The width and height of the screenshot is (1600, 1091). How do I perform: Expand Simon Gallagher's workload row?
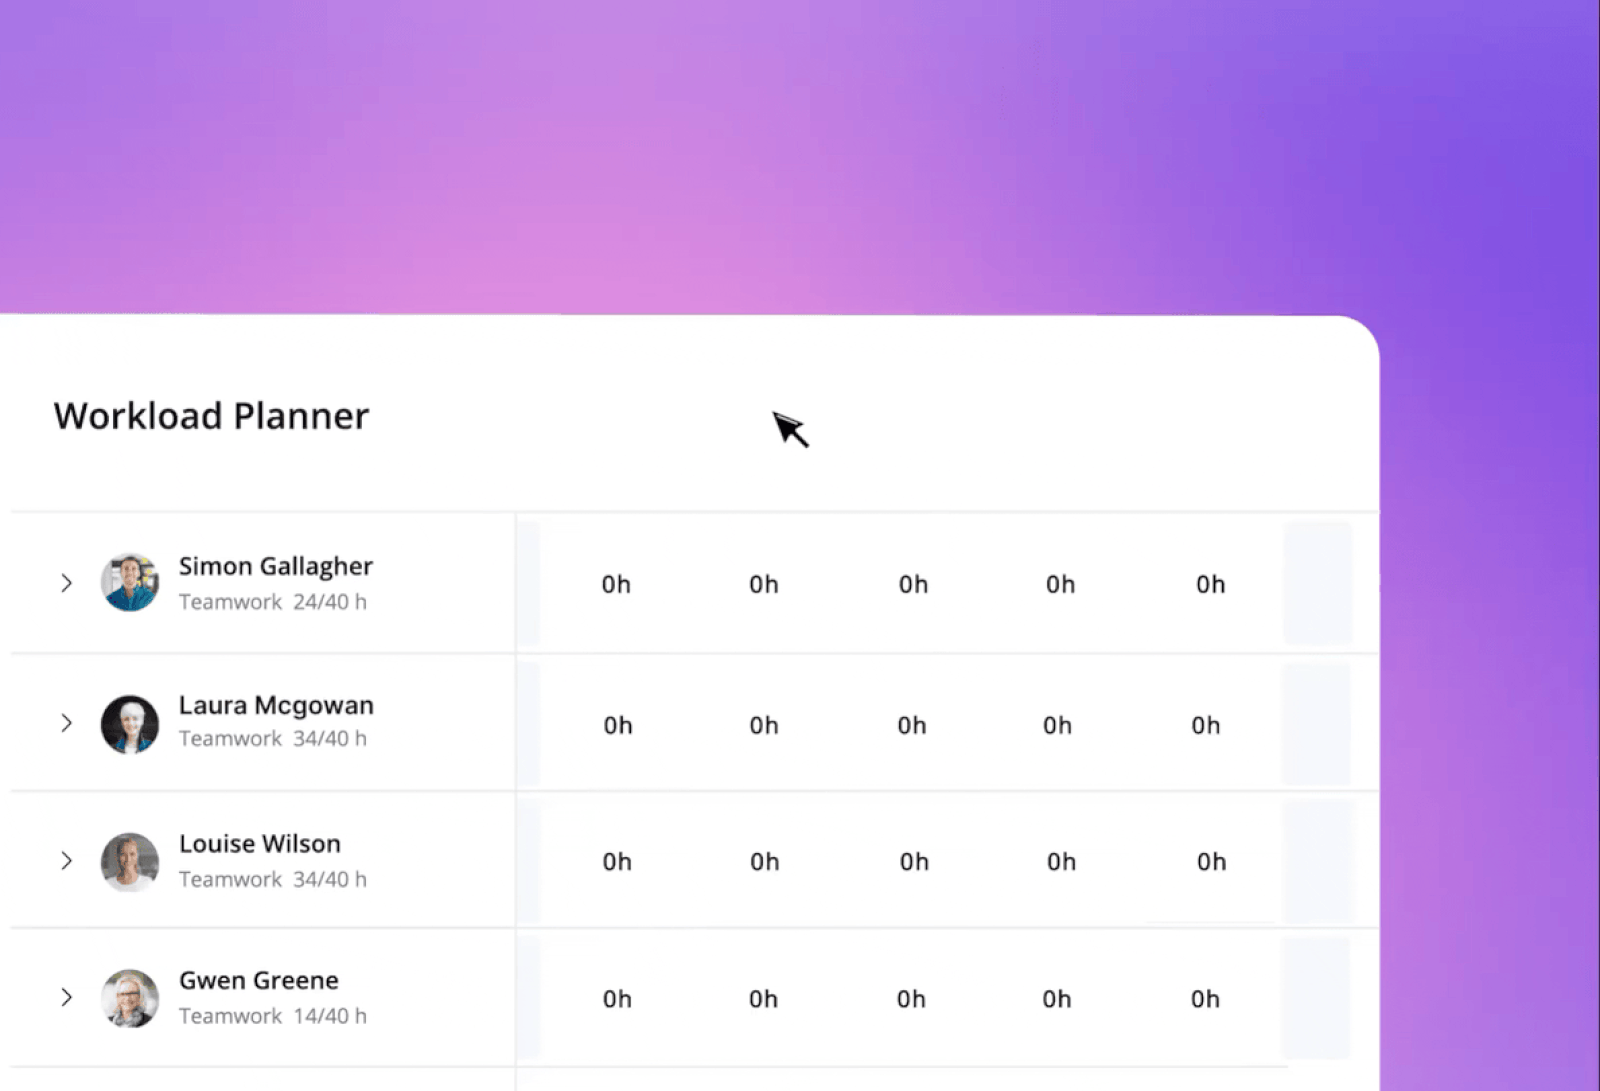coord(66,583)
